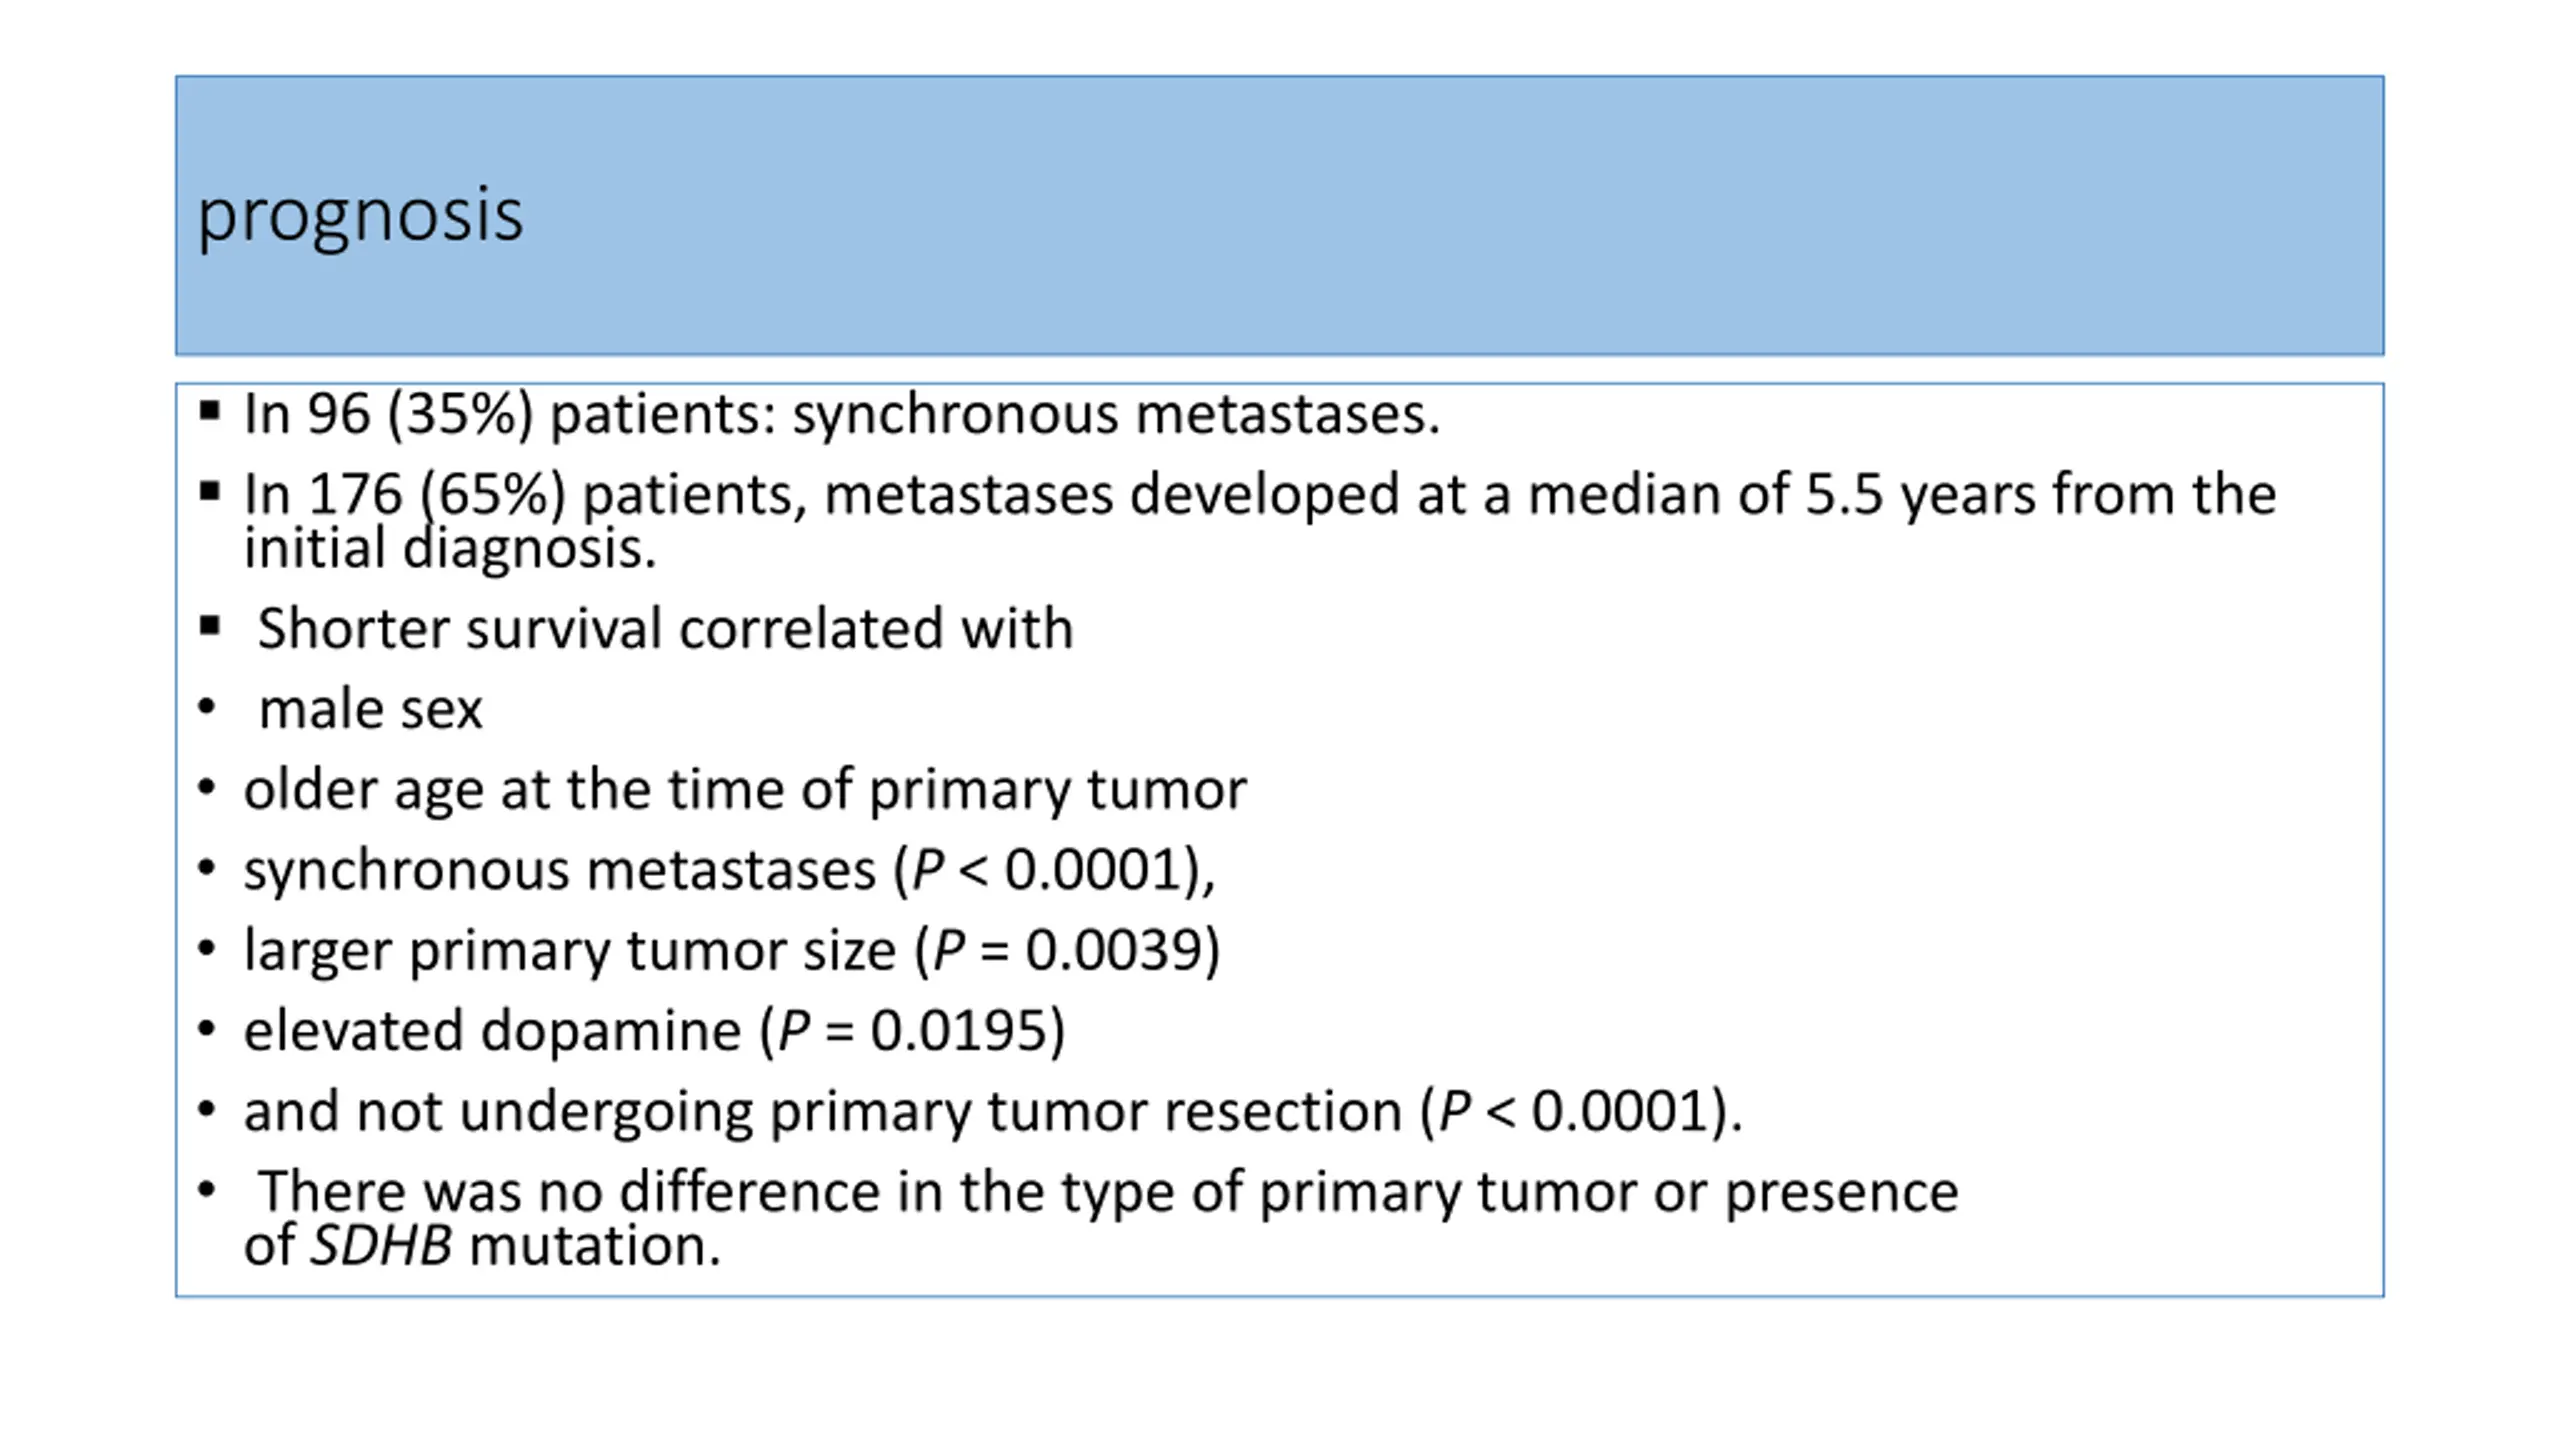
Task: Select the blue title banner
Action: click(1280, 215)
